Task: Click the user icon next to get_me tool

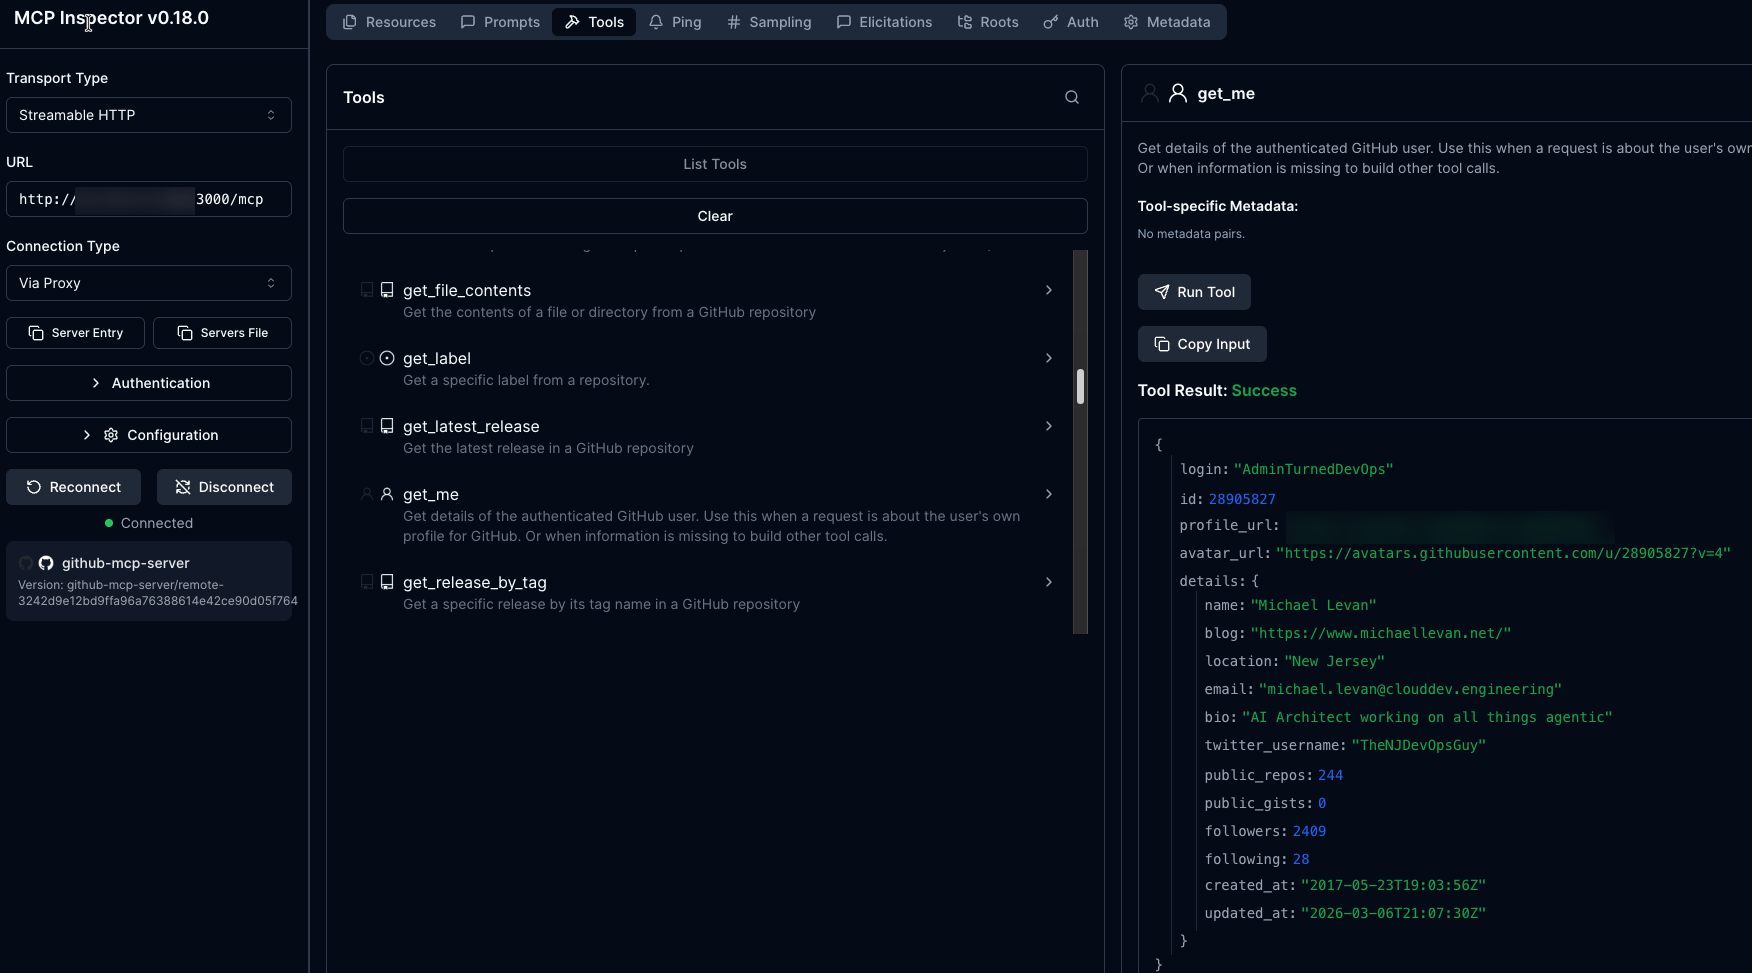Action: pyautogui.click(x=387, y=494)
